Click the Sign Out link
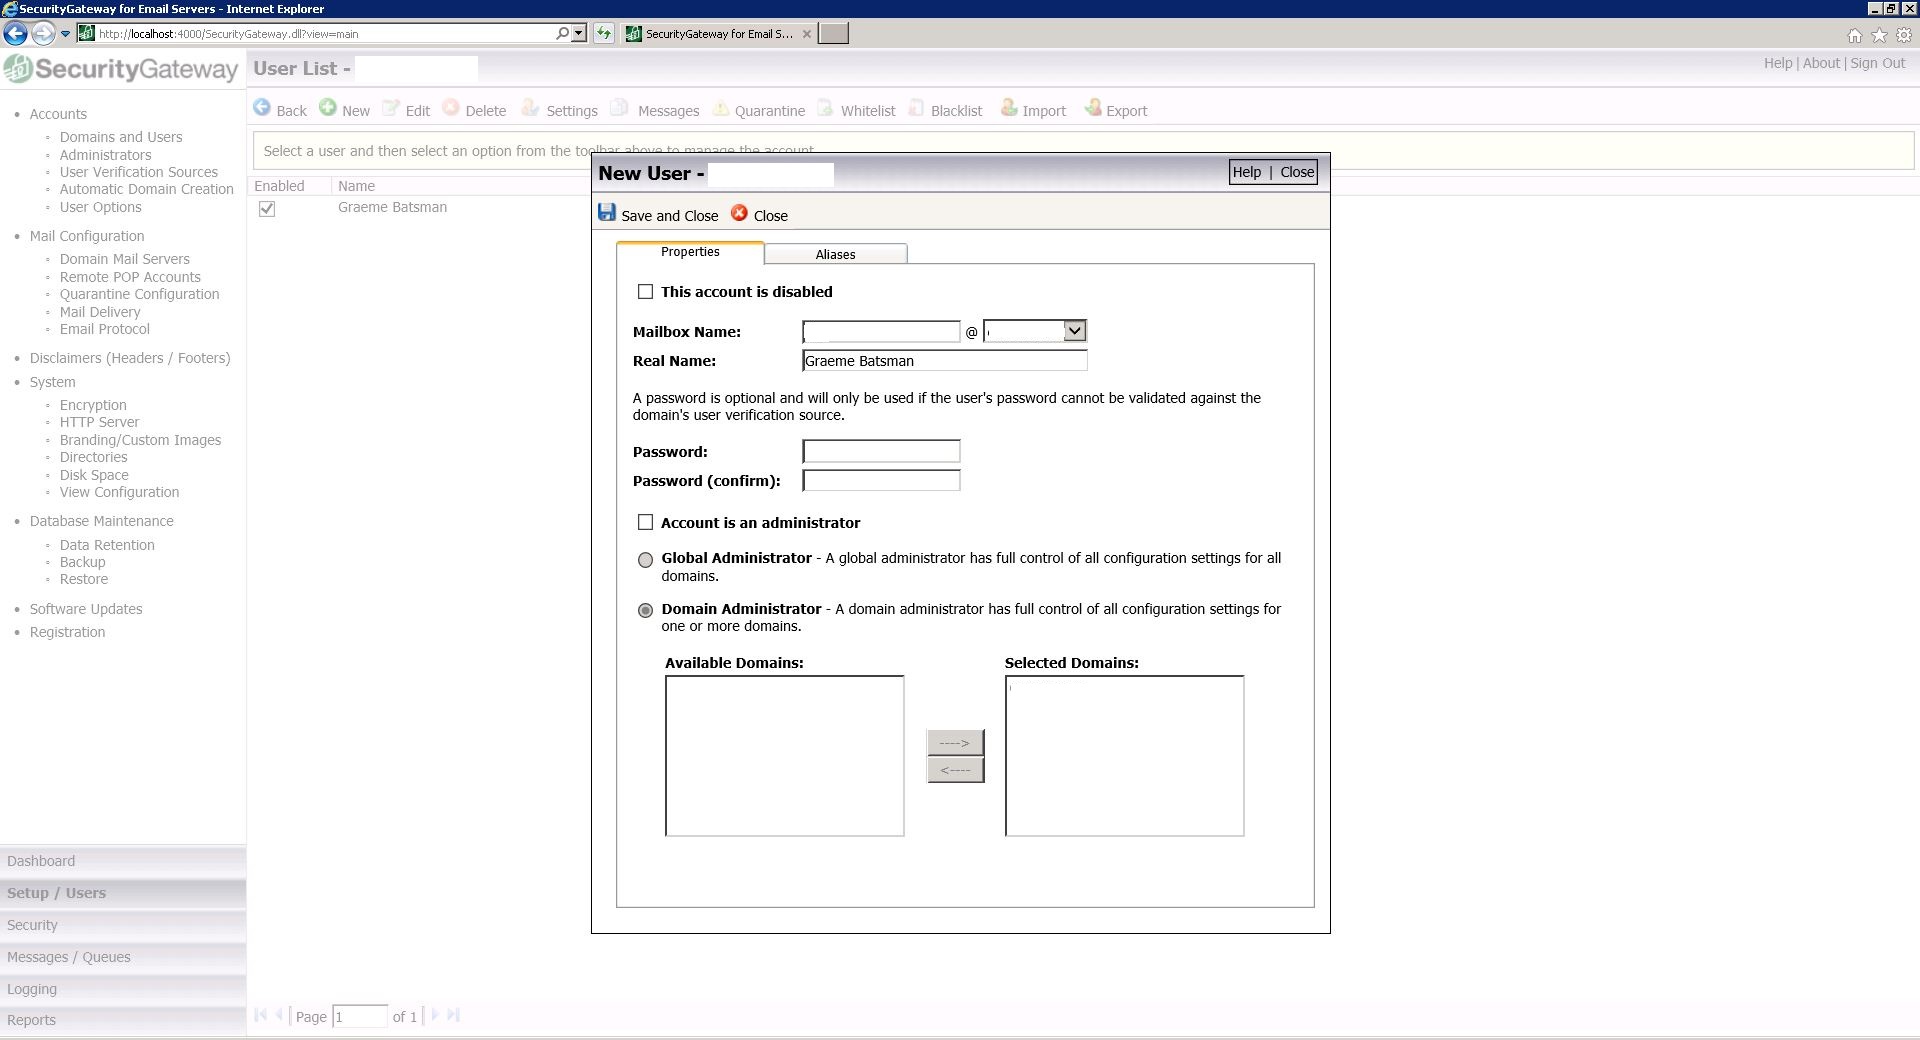This screenshot has height=1040, width=1920. 1877,63
